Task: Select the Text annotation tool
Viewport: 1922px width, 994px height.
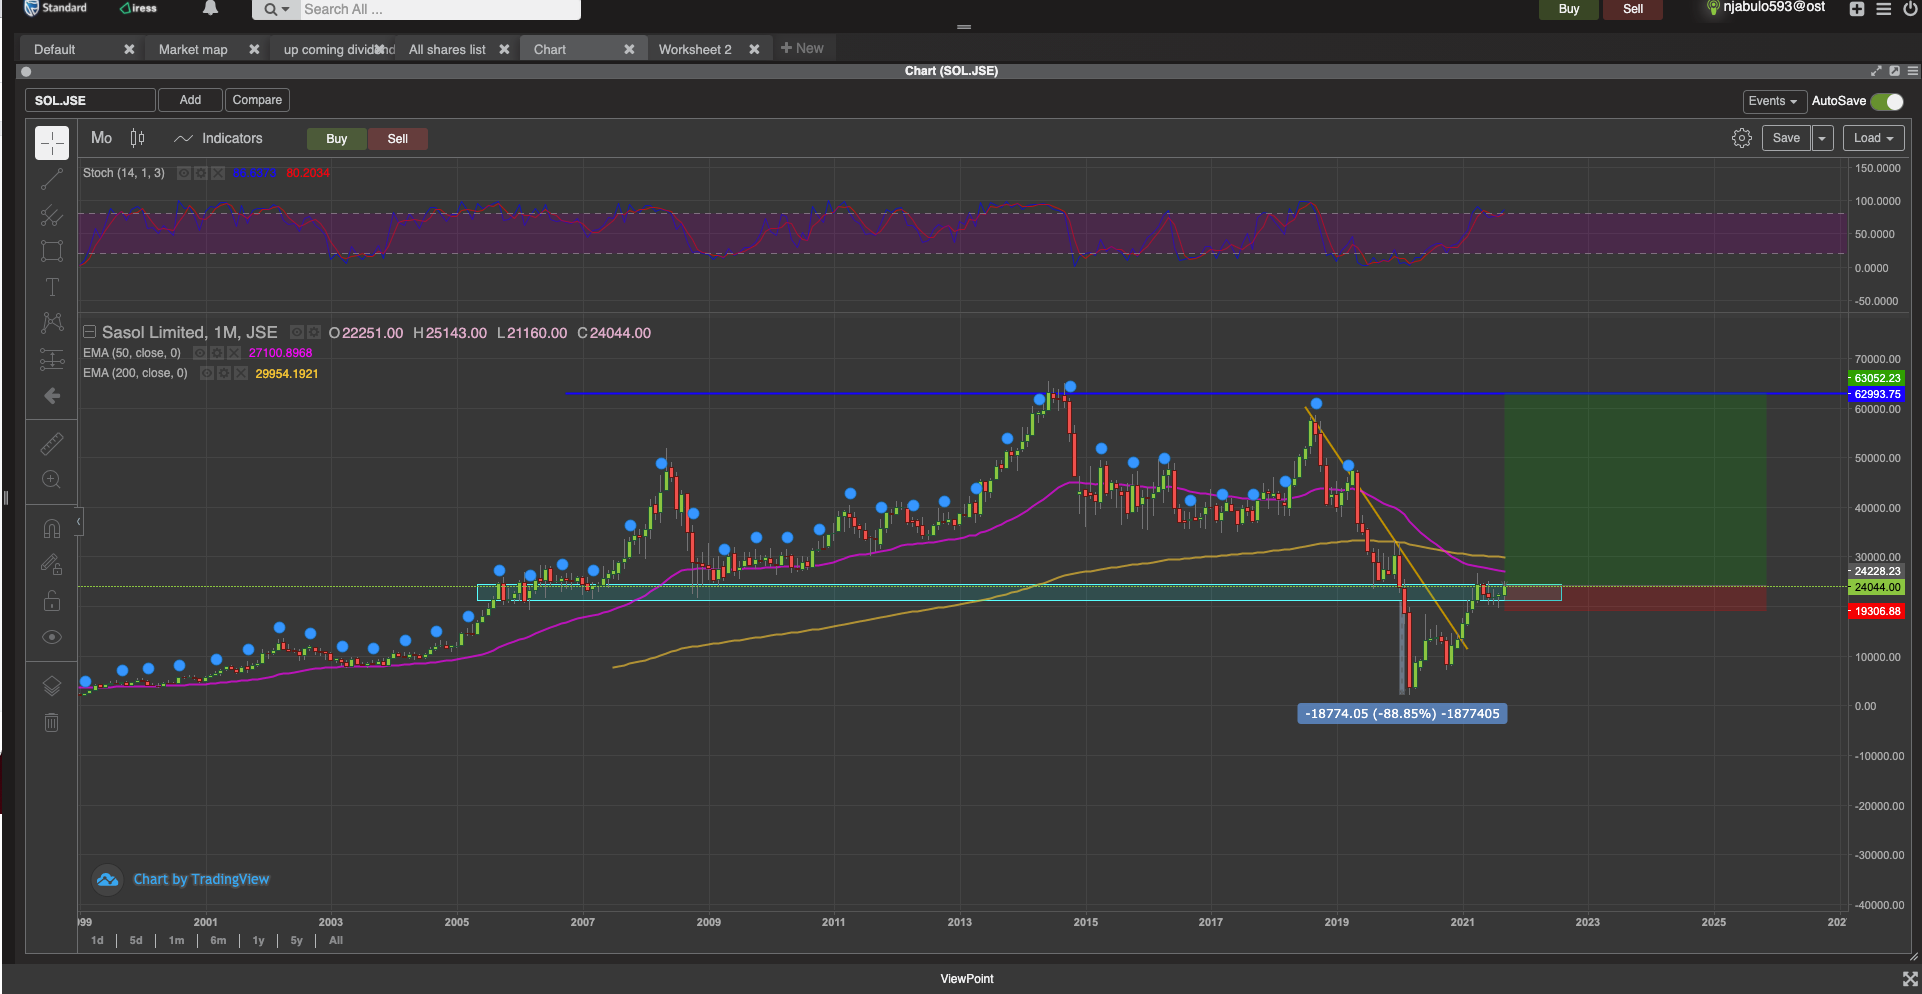Action: click(x=52, y=287)
